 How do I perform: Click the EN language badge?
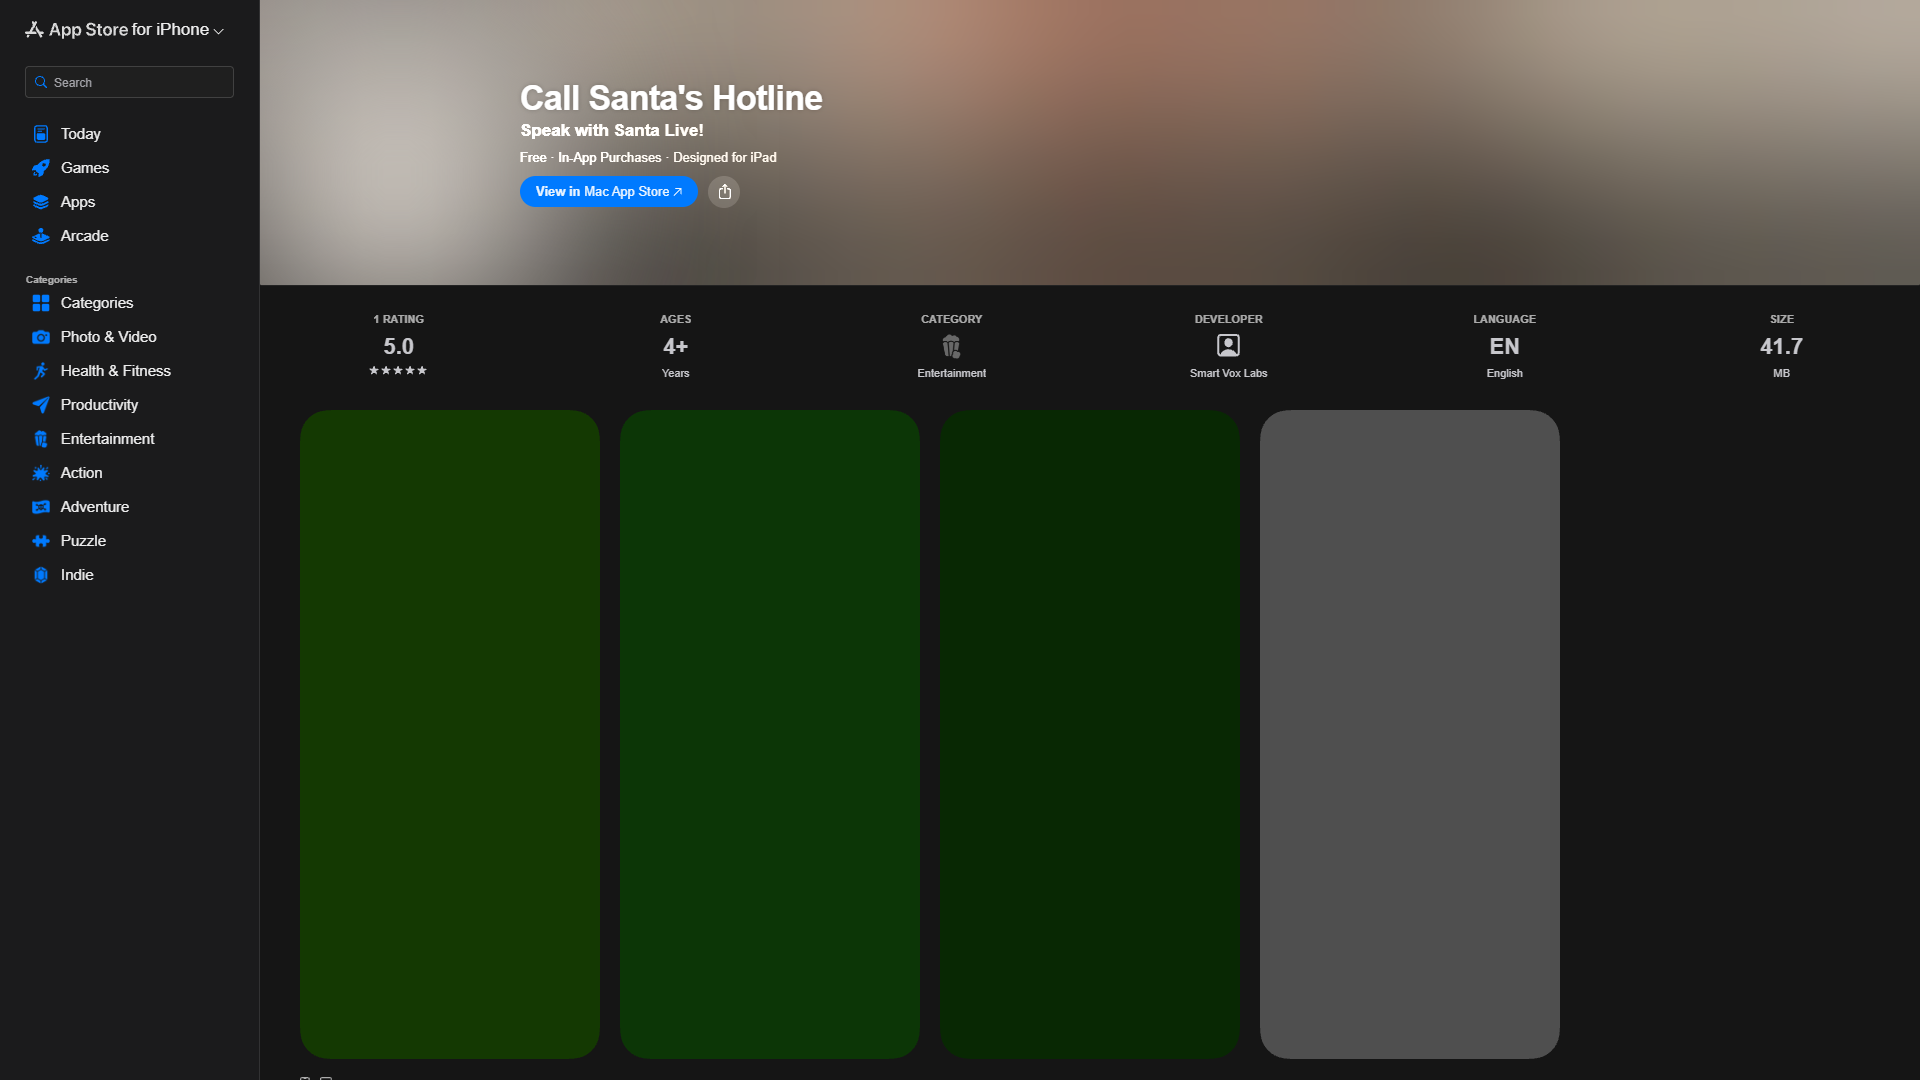(1504, 346)
